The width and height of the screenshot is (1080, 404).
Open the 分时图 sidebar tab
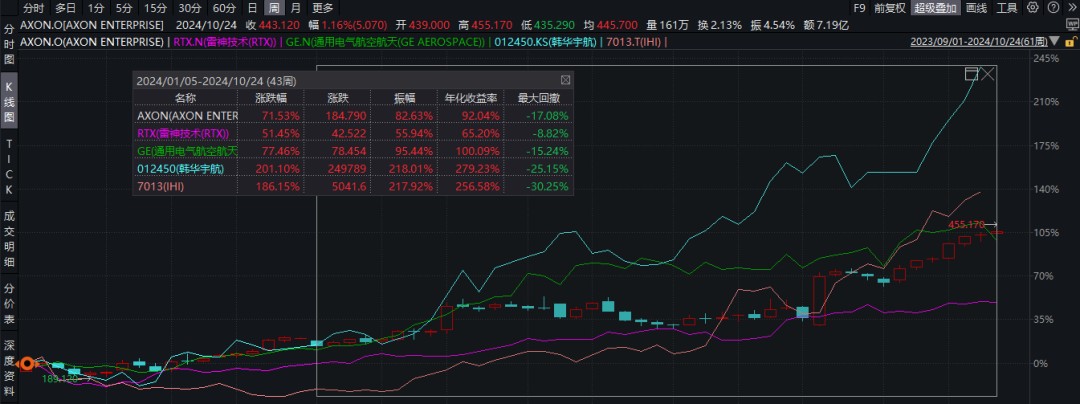pos(9,45)
